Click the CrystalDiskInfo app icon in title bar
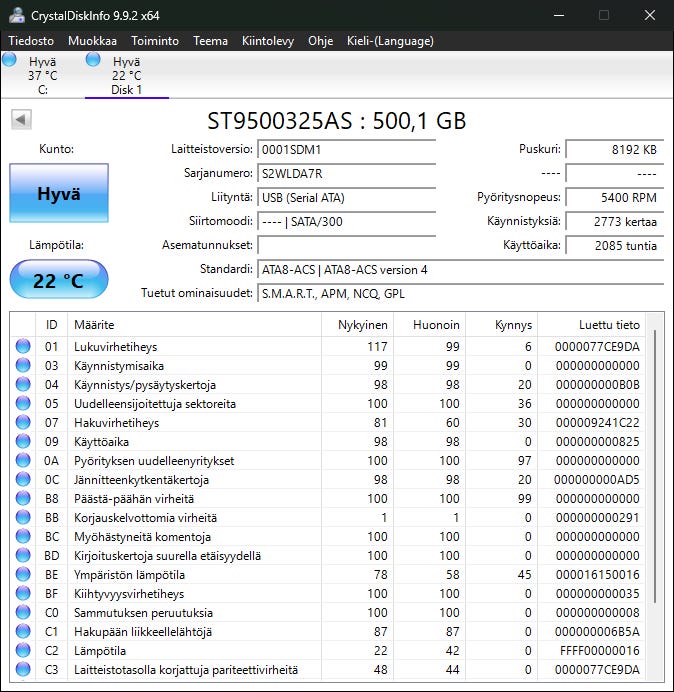Viewport: 674px width, 692px height. point(16,15)
